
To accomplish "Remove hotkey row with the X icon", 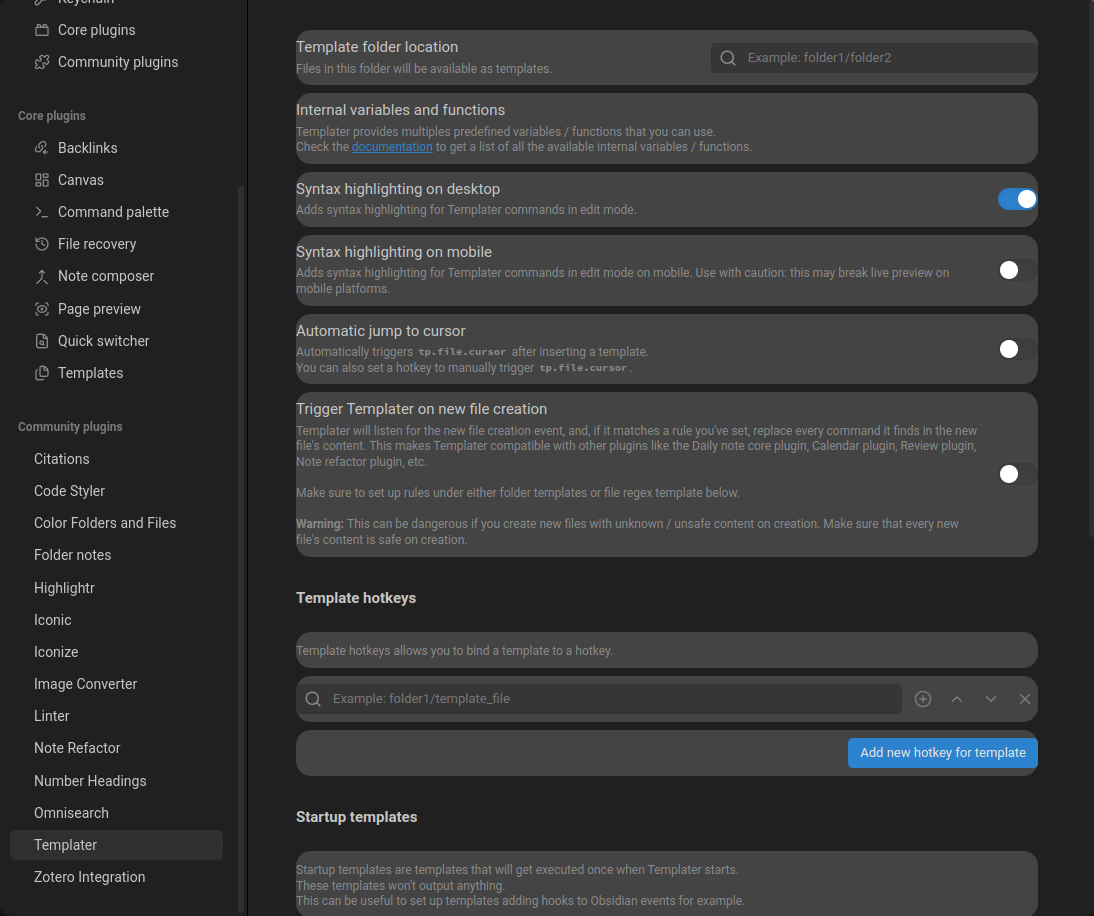I will click(x=1025, y=699).
